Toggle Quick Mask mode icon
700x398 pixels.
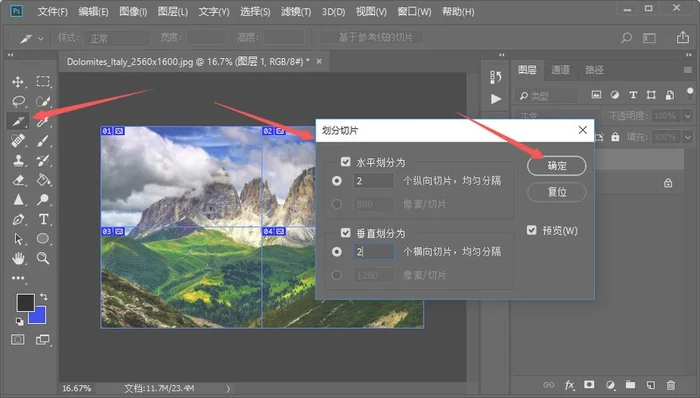(18, 340)
